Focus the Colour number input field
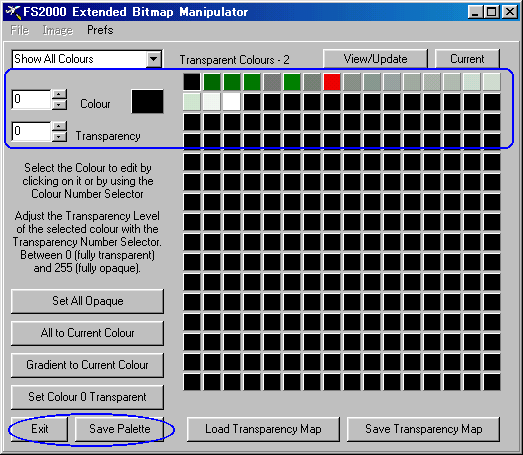 point(31,99)
